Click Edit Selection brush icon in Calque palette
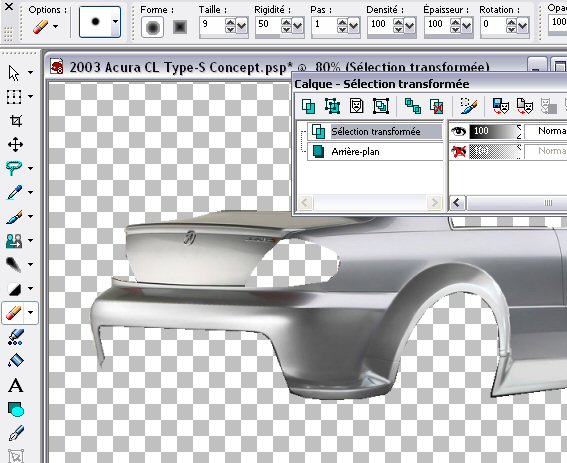The width and height of the screenshot is (567, 463). [469, 106]
